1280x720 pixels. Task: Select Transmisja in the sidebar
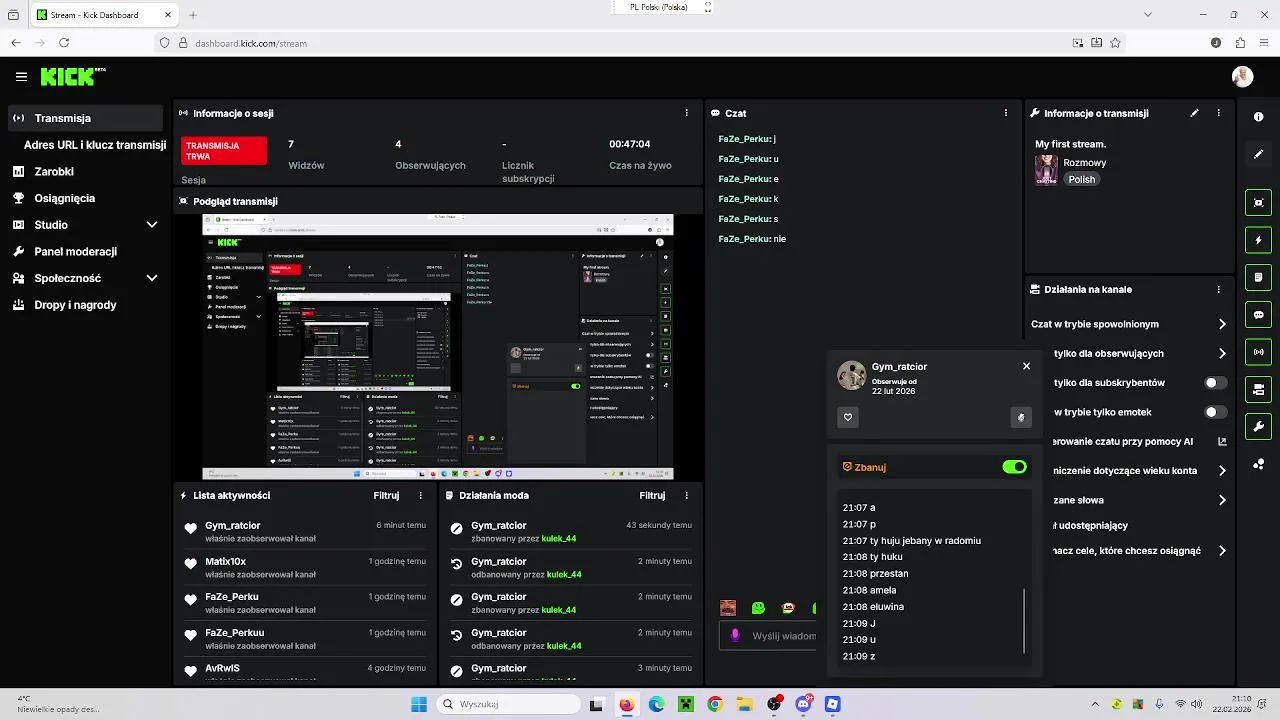pyautogui.click(x=85, y=118)
